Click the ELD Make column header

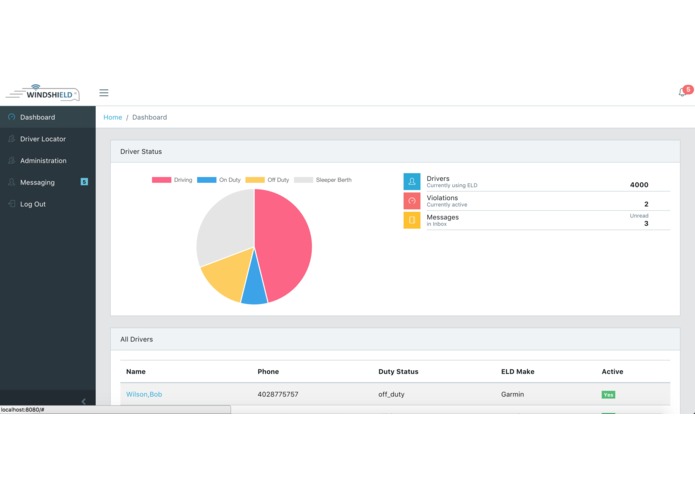(517, 371)
